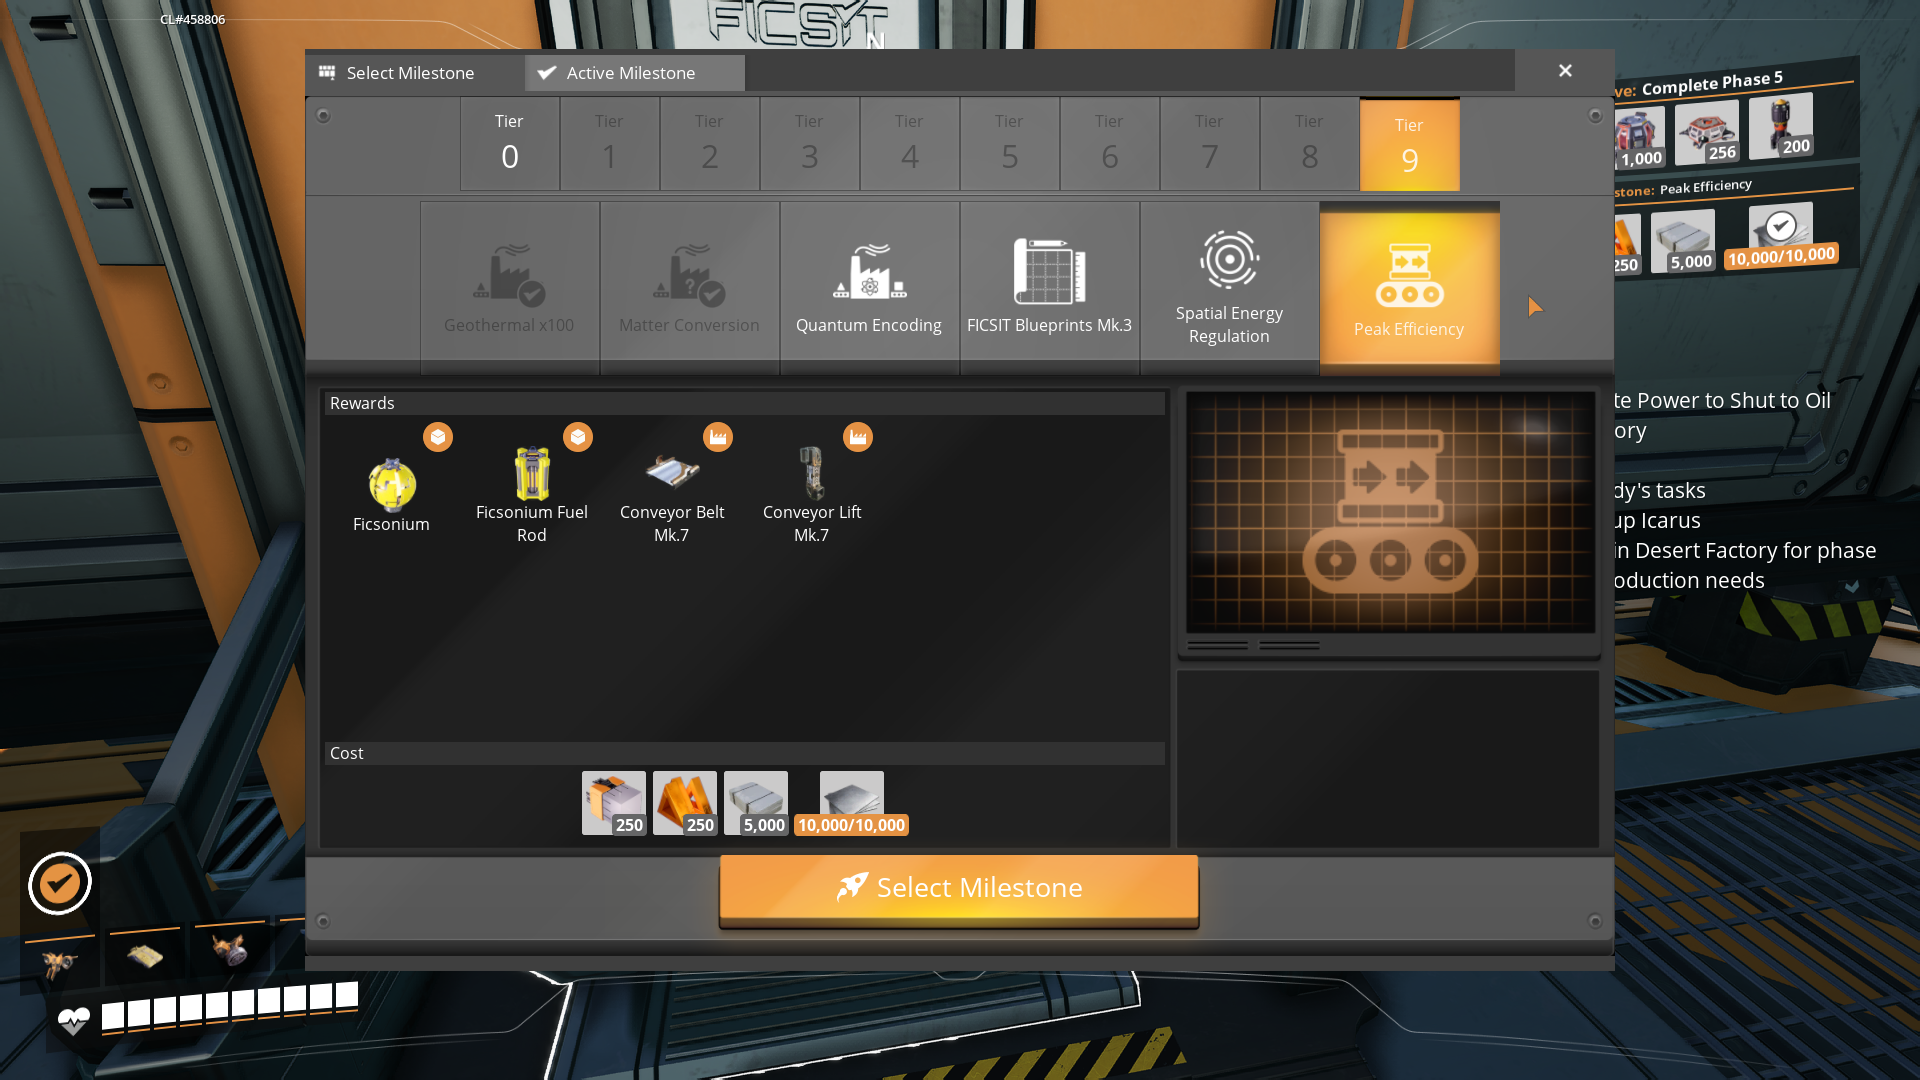
Task: Select the FICSIT Blueprints Mk.3 milestone
Action: click(x=1049, y=288)
